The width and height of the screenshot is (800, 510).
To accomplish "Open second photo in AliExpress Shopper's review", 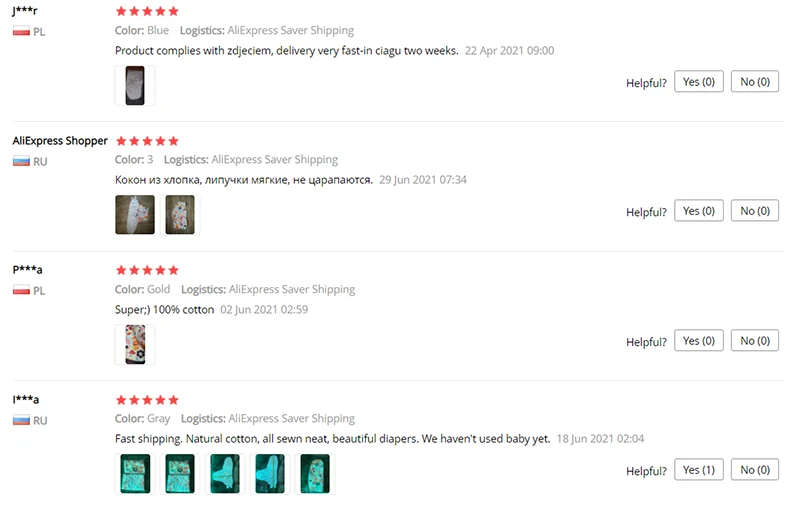I will (x=180, y=215).
